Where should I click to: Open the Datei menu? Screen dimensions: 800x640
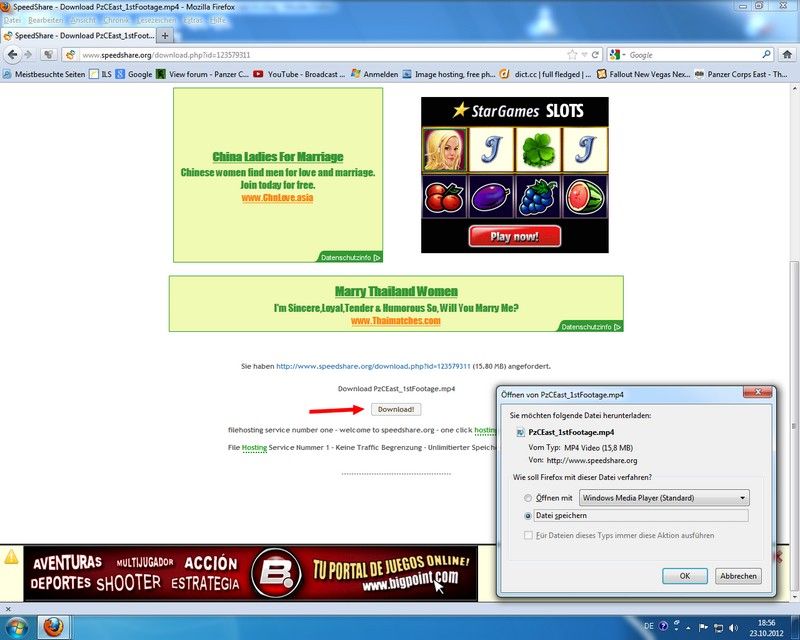12,20
